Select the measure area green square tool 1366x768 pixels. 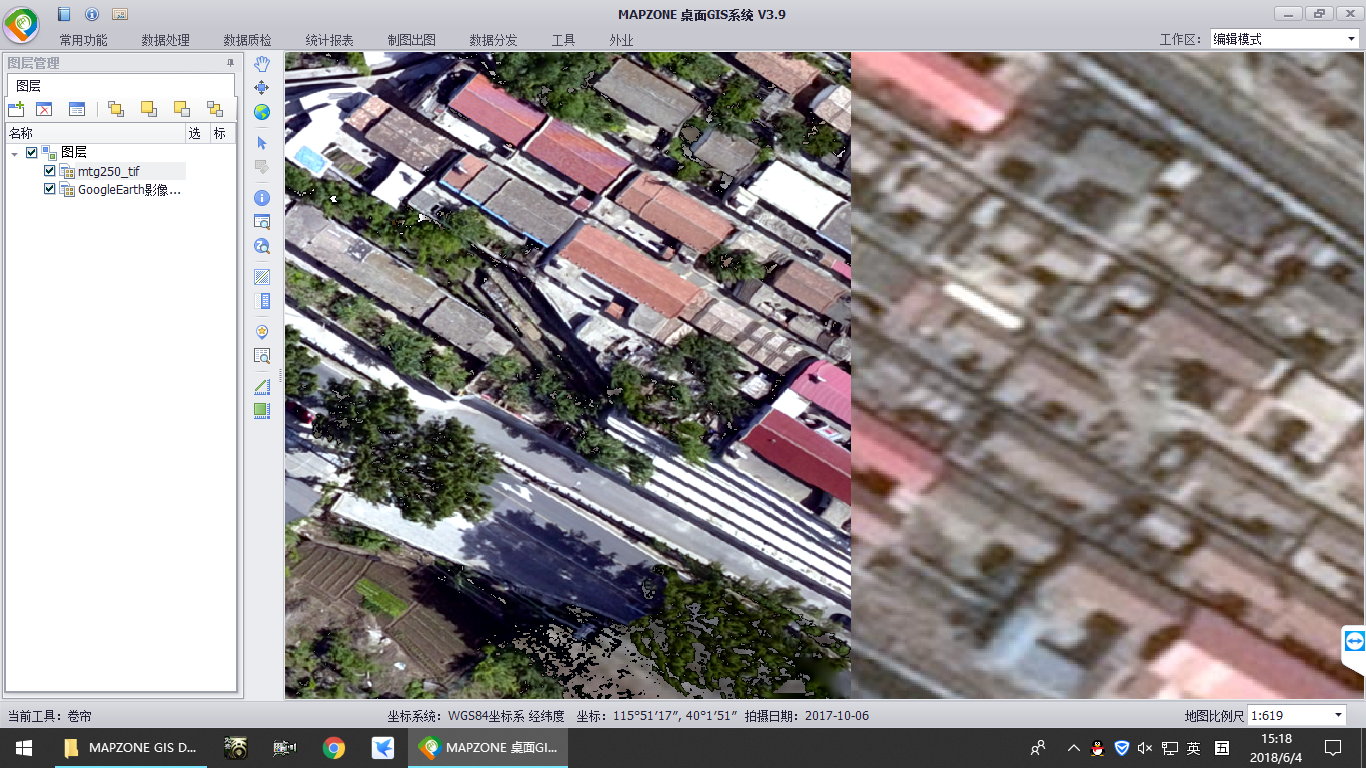[262, 410]
